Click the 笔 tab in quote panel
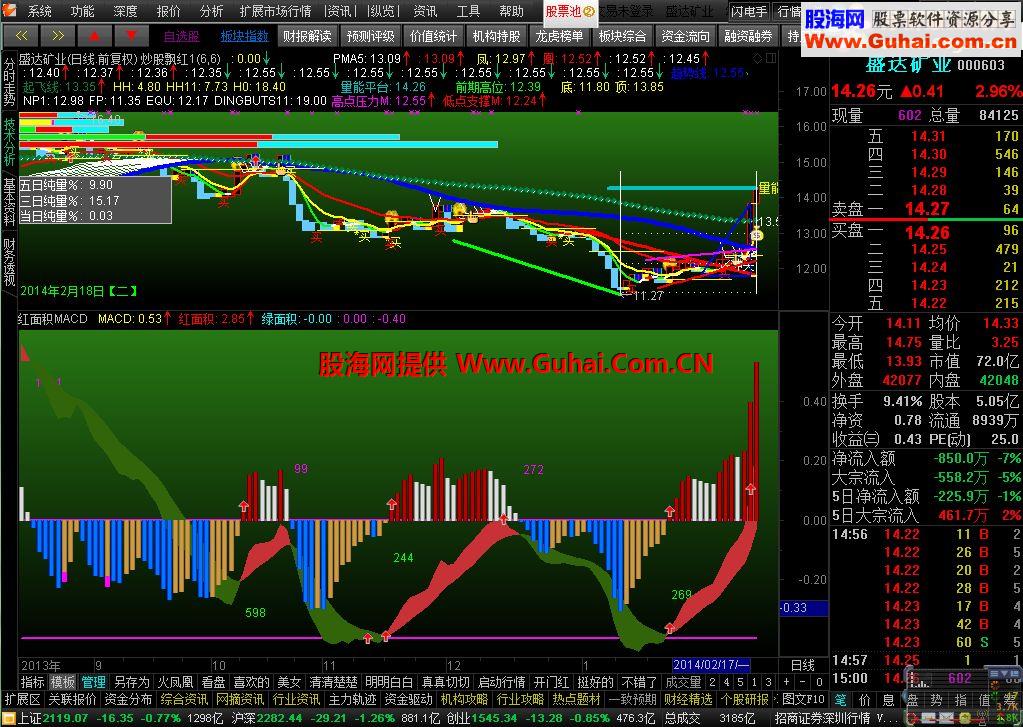This screenshot has width=1023, height=727. tap(841, 700)
